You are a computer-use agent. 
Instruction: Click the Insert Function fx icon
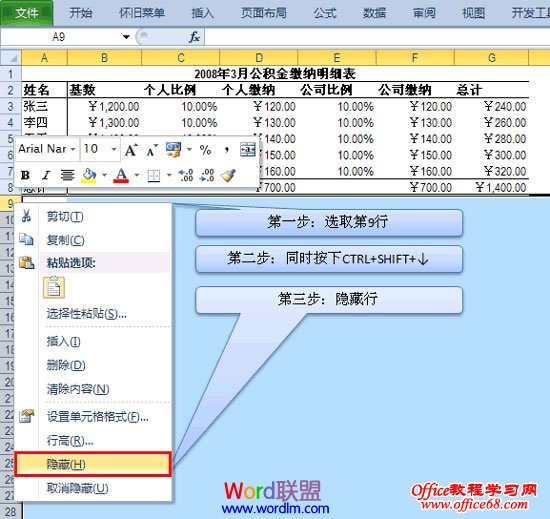tap(194, 36)
